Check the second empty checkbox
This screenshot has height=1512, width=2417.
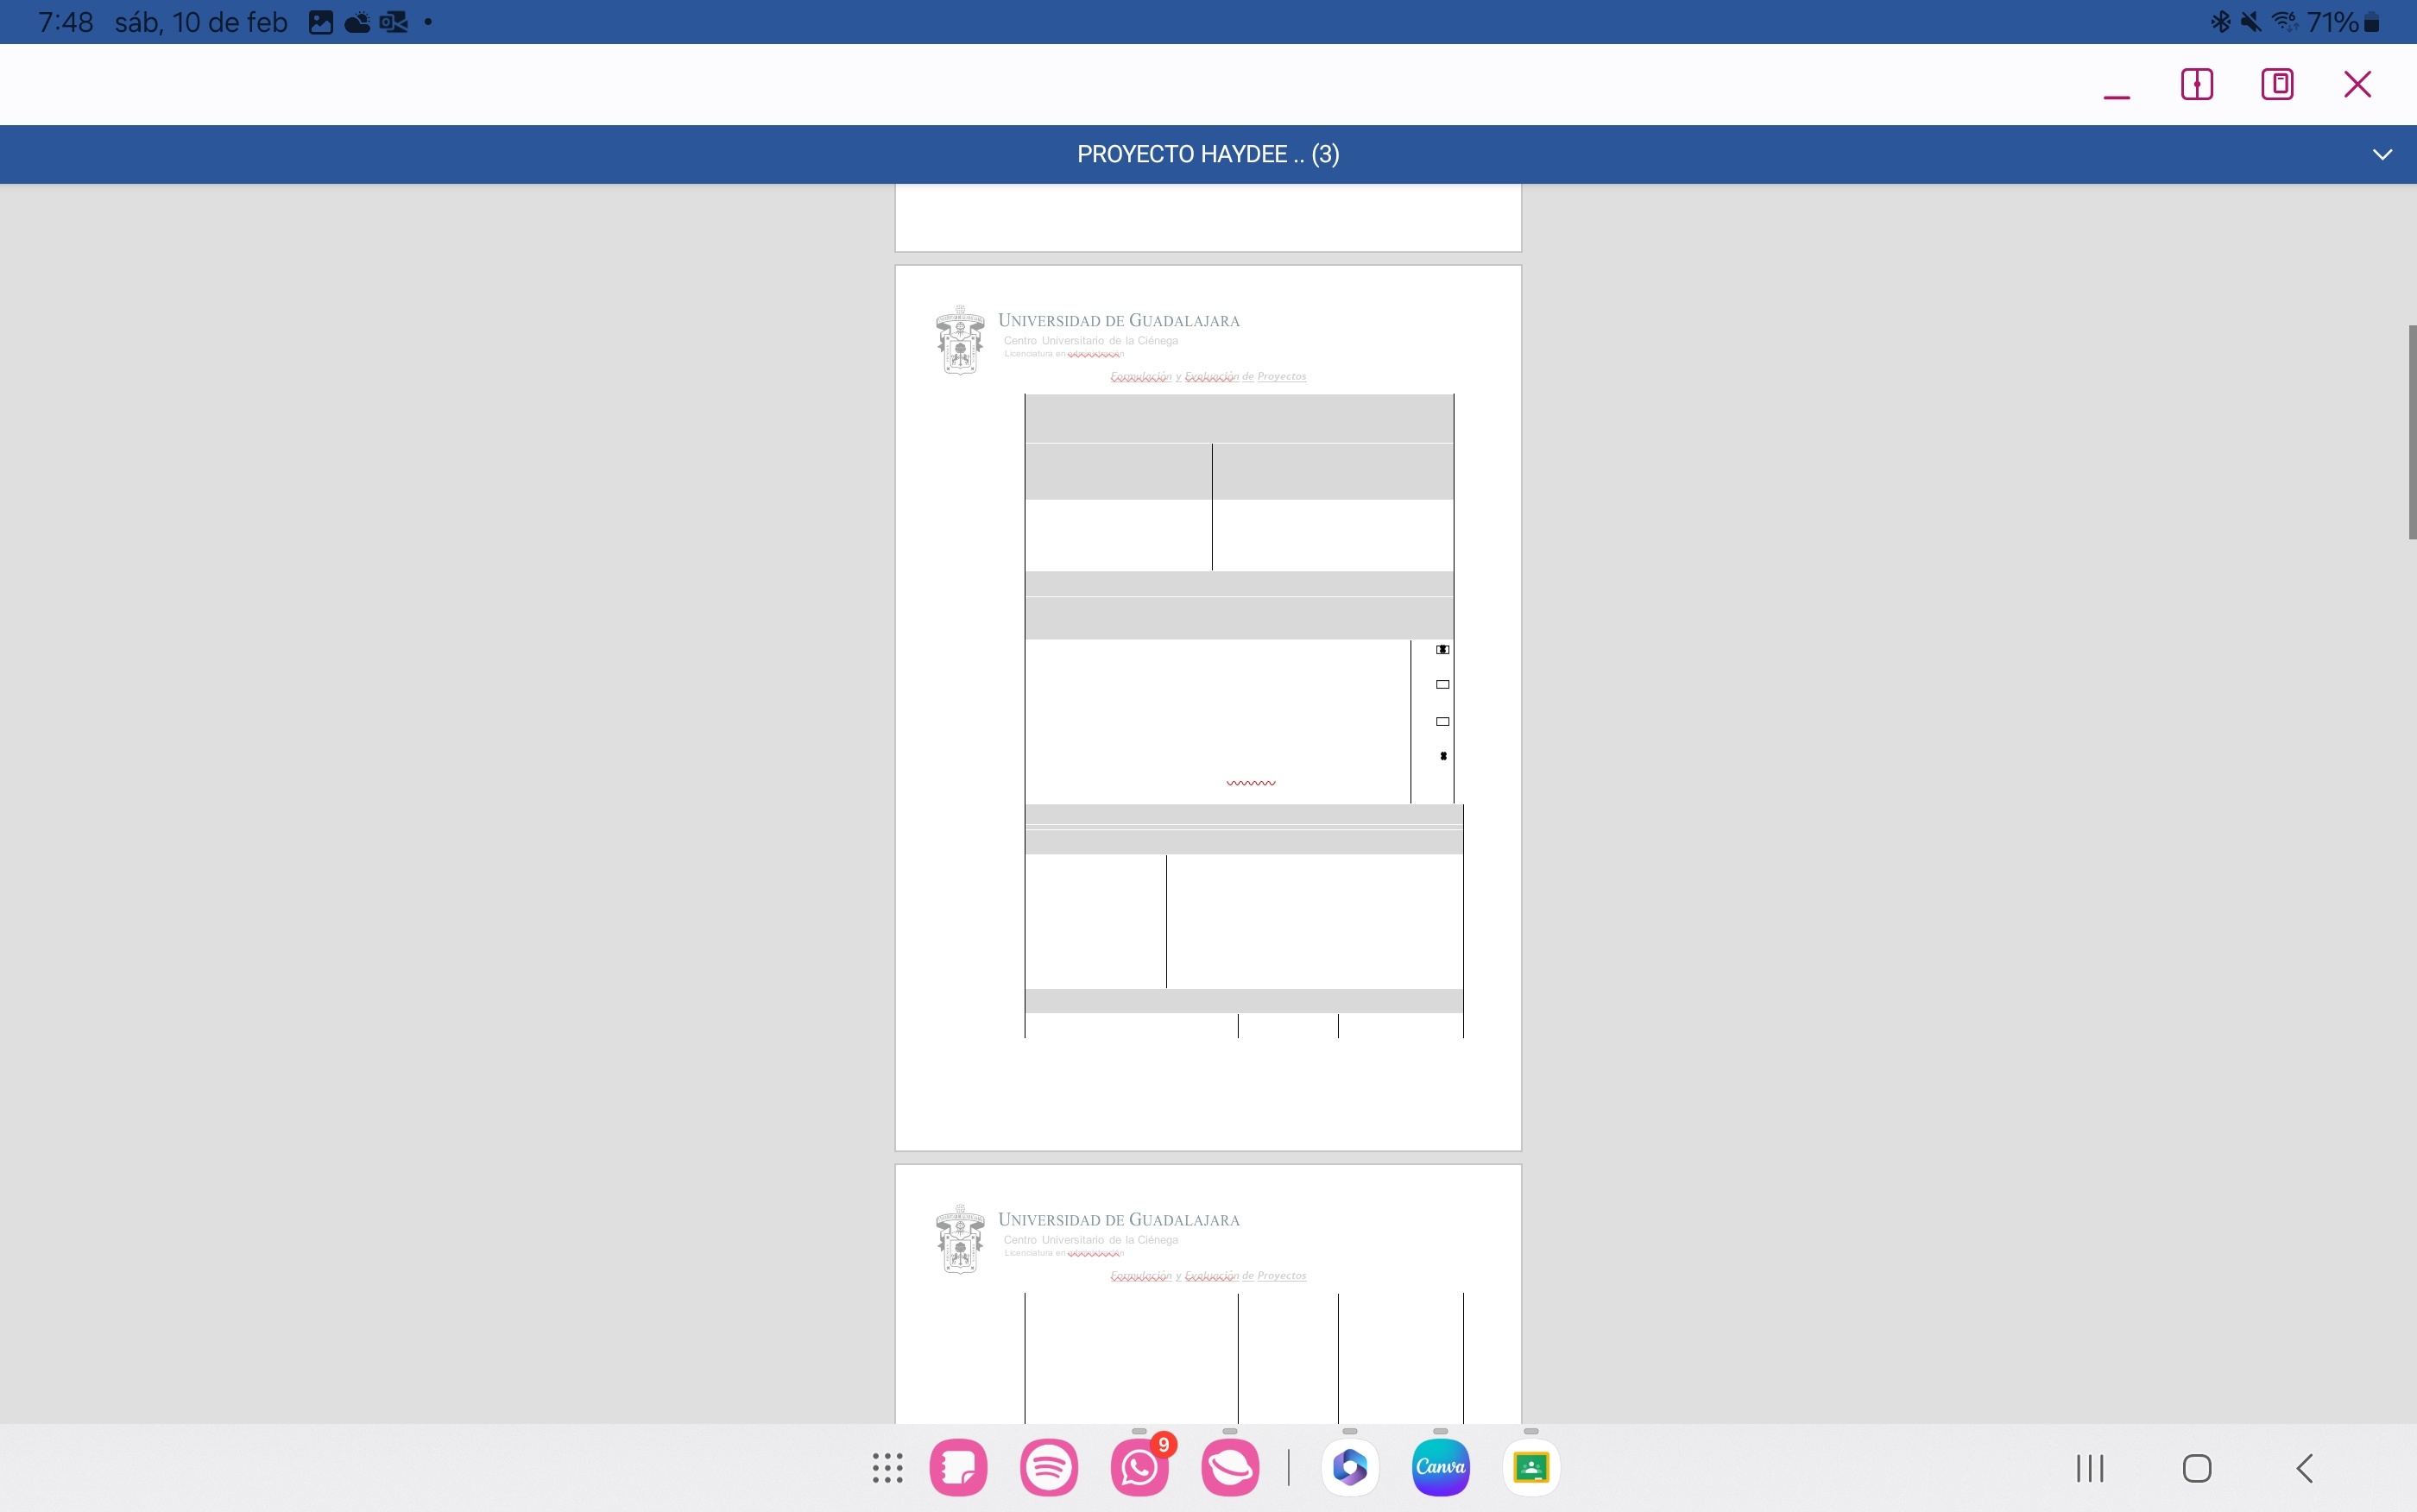pyautogui.click(x=1442, y=685)
